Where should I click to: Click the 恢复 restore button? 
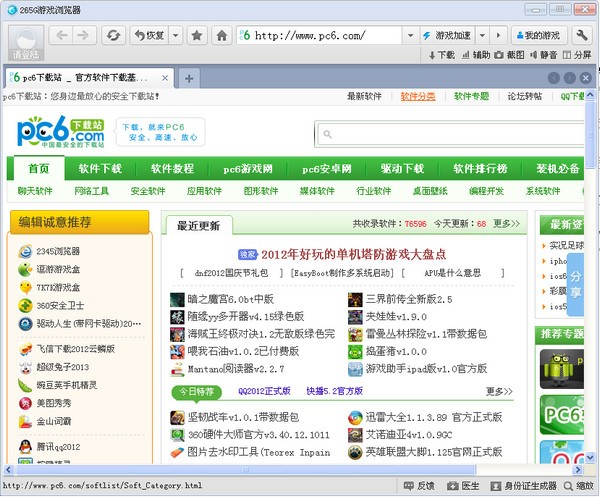(x=149, y=36)
